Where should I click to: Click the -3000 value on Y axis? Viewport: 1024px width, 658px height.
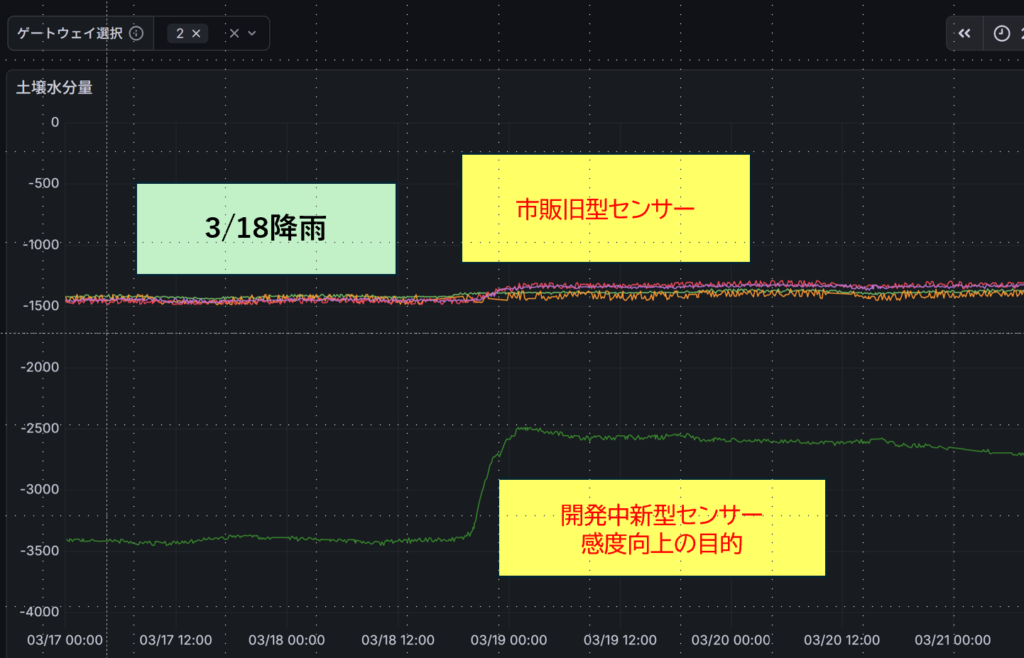coord(40,489)
